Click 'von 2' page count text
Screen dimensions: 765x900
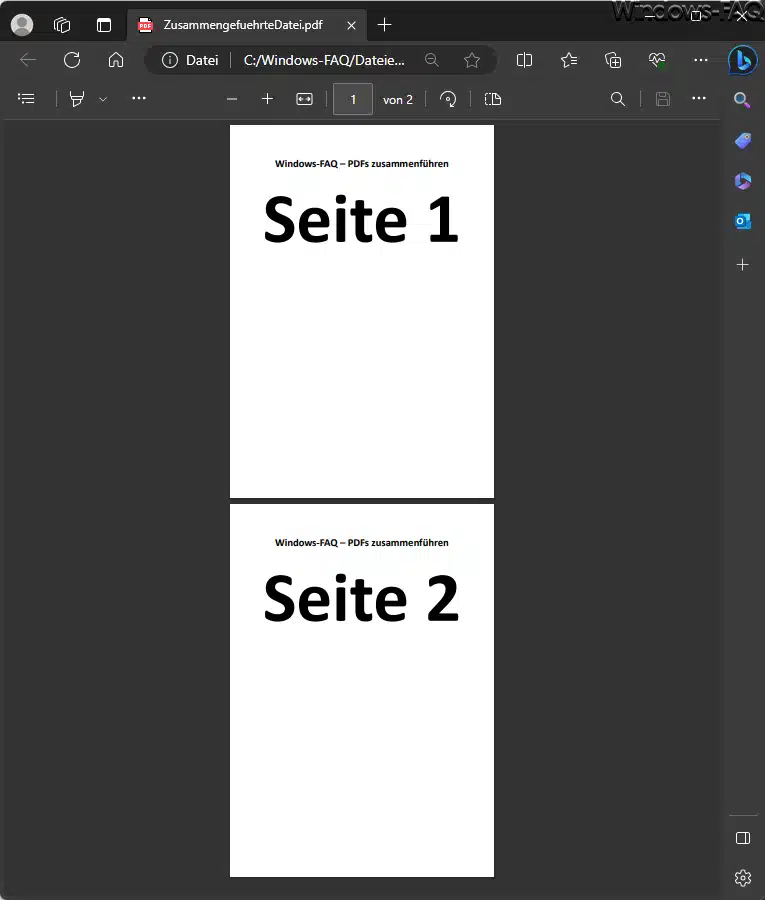pyautogui.click(x=398, y=100)
